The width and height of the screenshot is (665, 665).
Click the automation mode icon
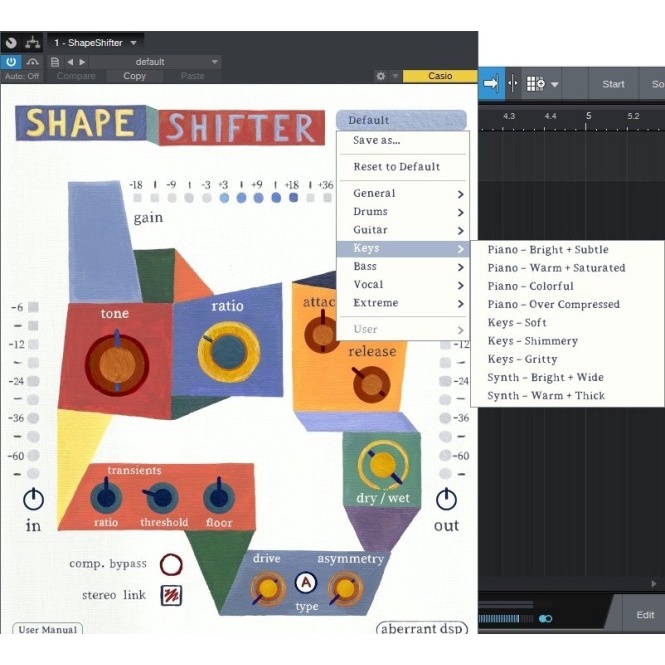(x=32, y=62)
